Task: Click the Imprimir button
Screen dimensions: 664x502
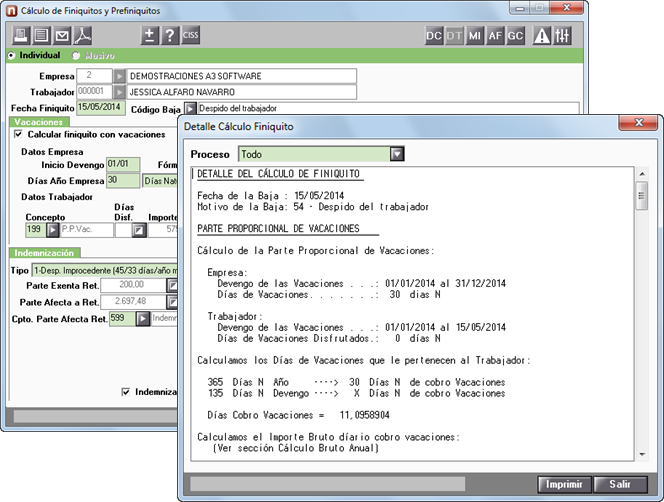Action: [x=564, y=484]
